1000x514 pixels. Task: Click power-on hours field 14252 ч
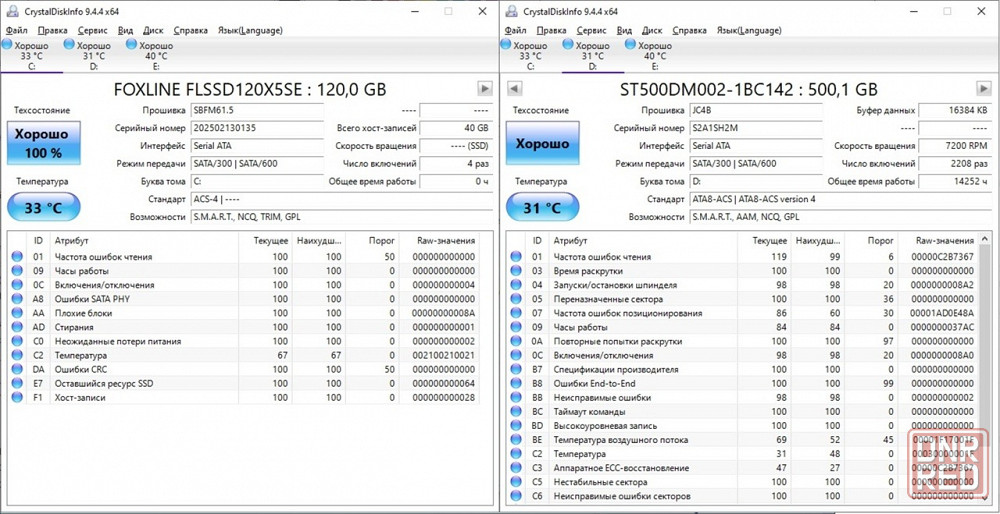955,182
